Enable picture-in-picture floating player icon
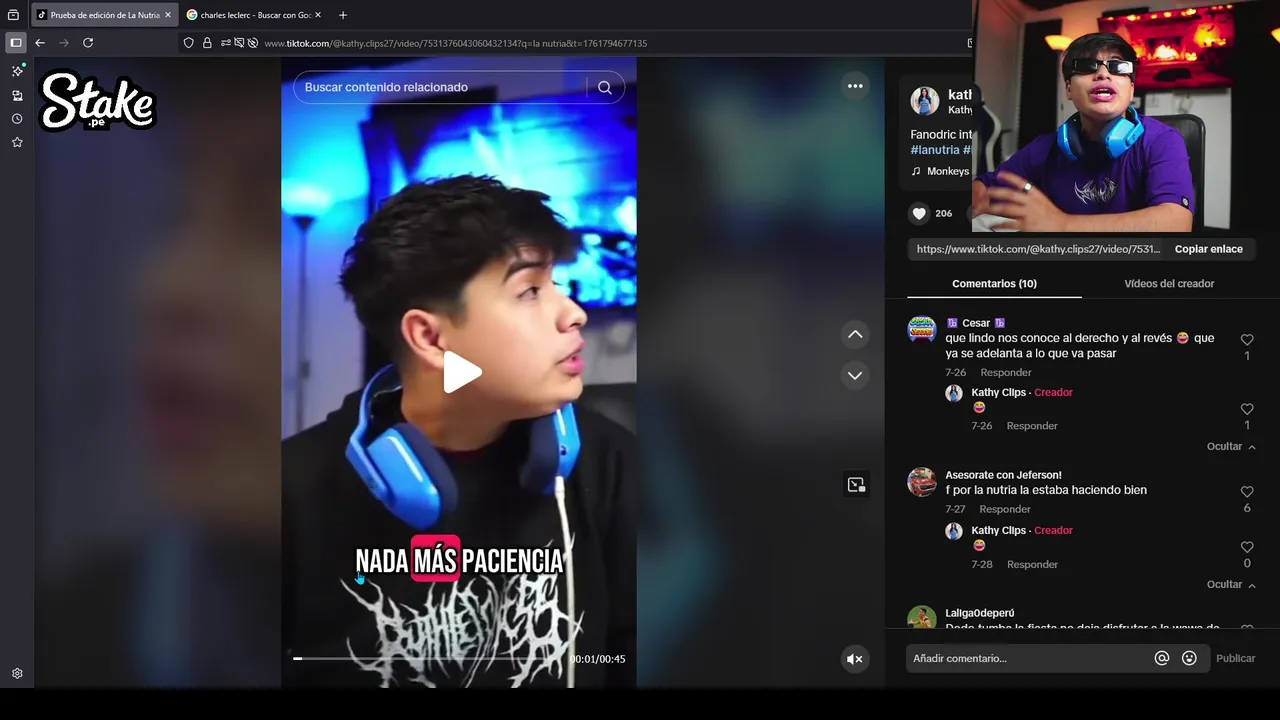Image resolution: width=1280 pixels, height=720 pixels. 856,485
